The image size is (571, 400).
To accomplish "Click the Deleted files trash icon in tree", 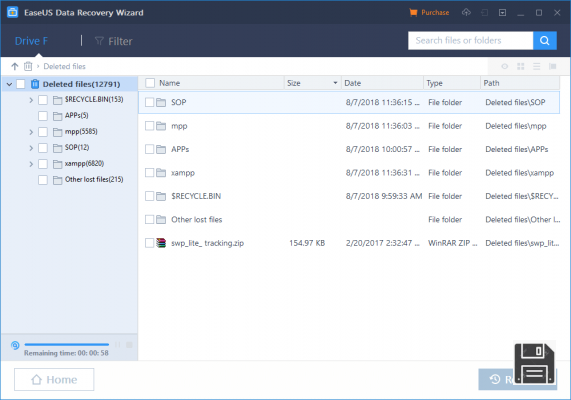I will [35, 84].
